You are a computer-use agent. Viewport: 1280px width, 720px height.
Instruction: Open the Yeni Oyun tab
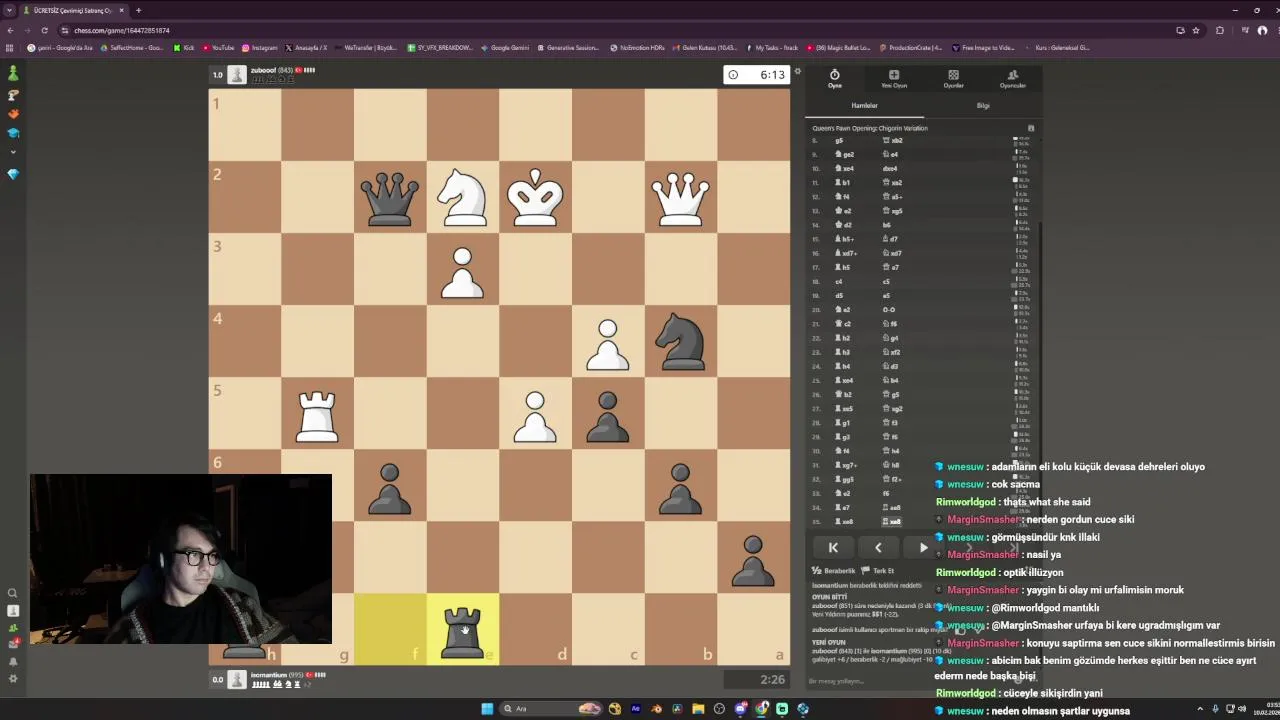893,79
